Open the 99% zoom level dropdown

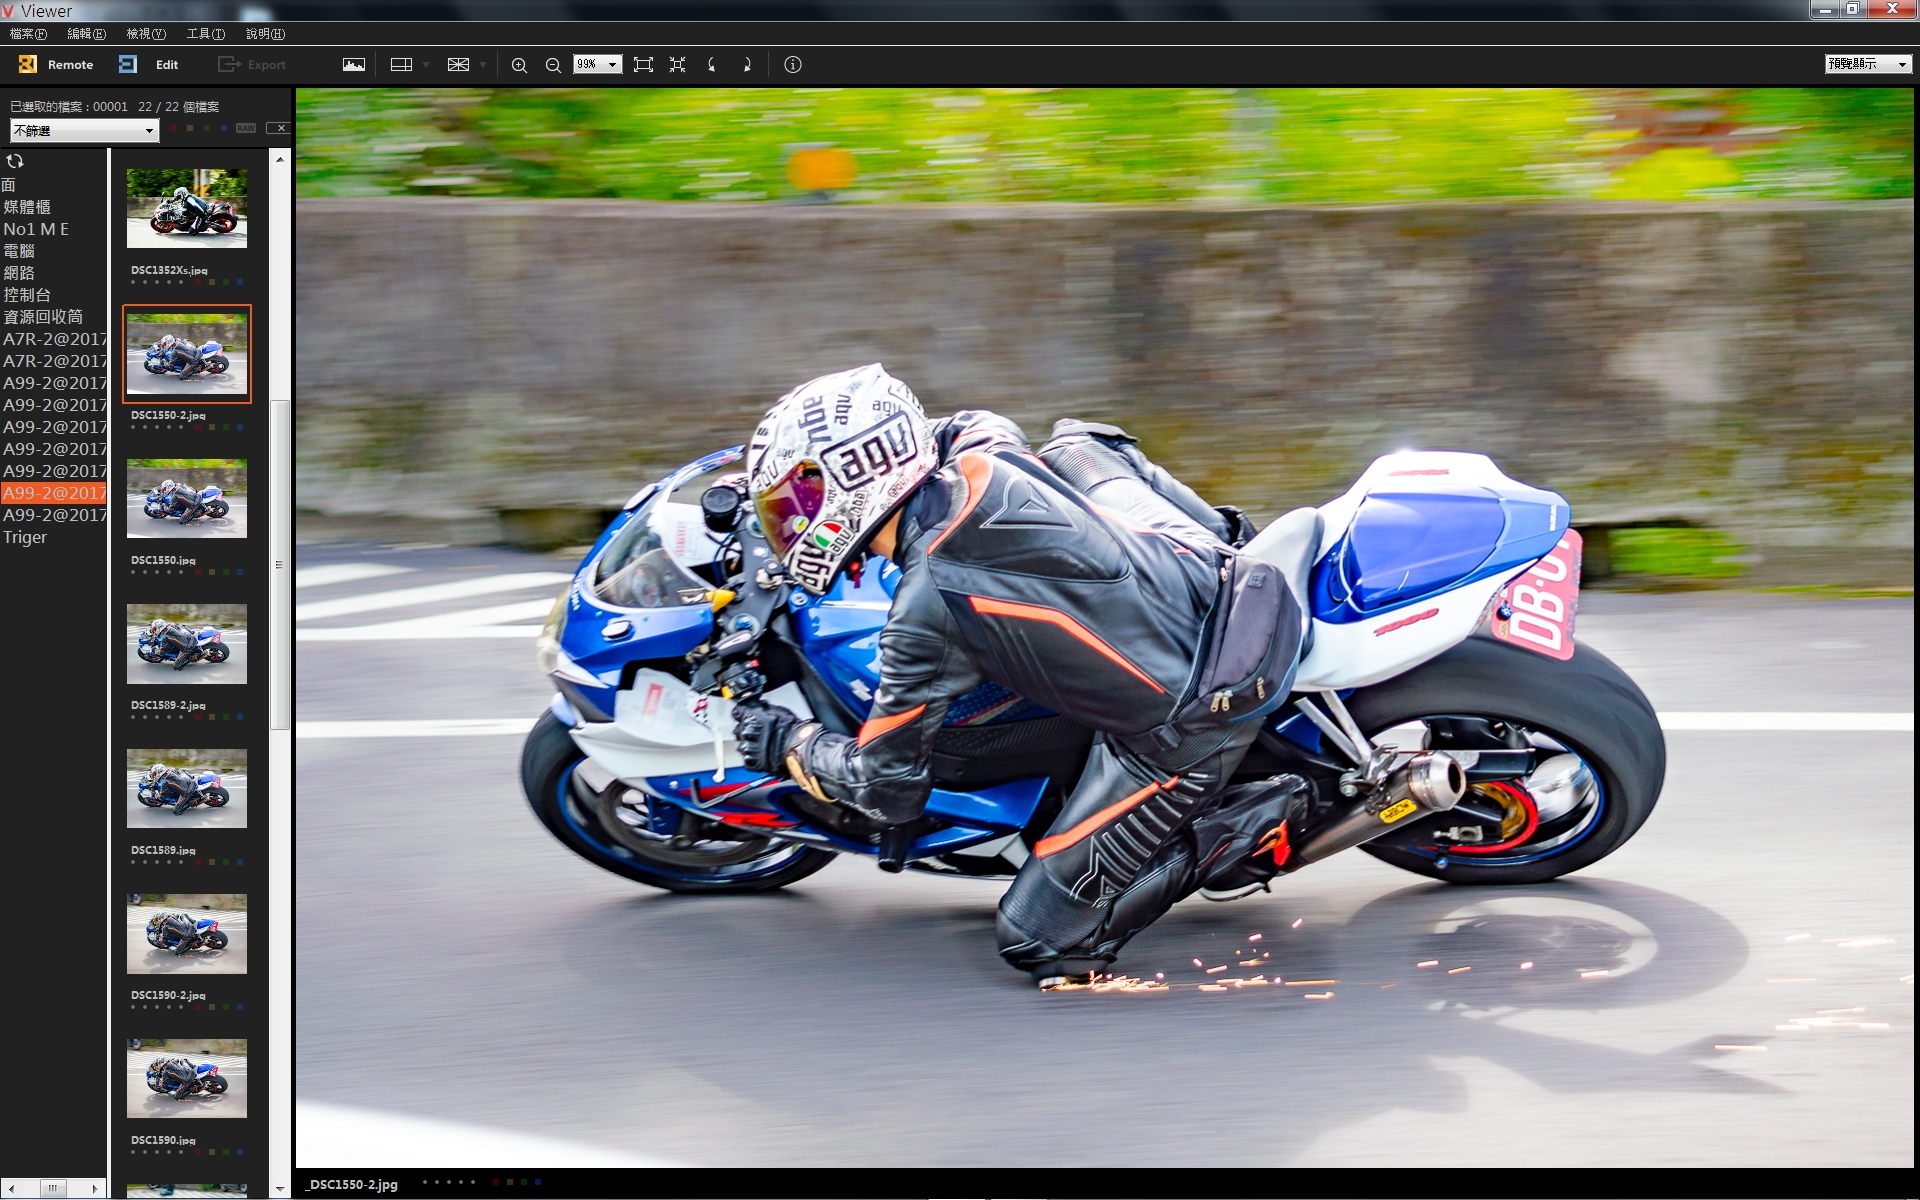point(597,64)
